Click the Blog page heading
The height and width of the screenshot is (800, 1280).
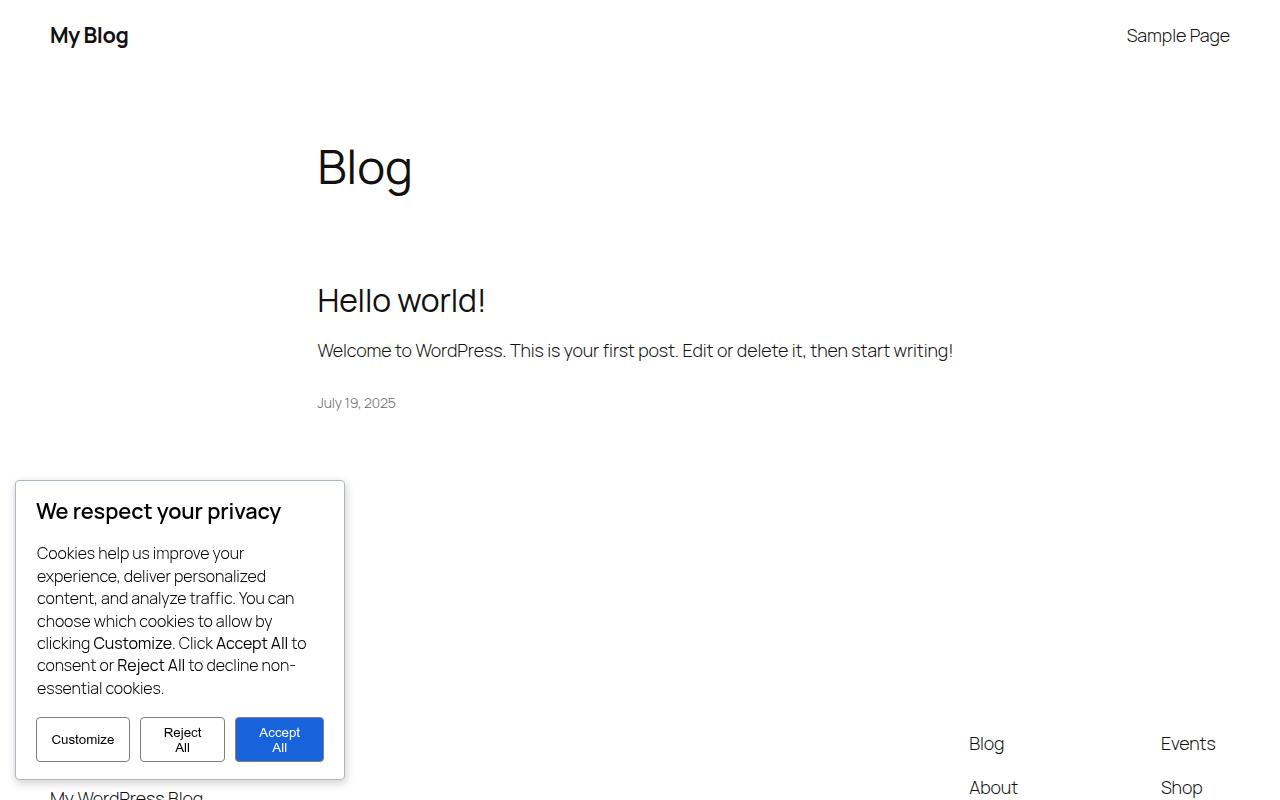pyautogui.click(x=365, y=167)
